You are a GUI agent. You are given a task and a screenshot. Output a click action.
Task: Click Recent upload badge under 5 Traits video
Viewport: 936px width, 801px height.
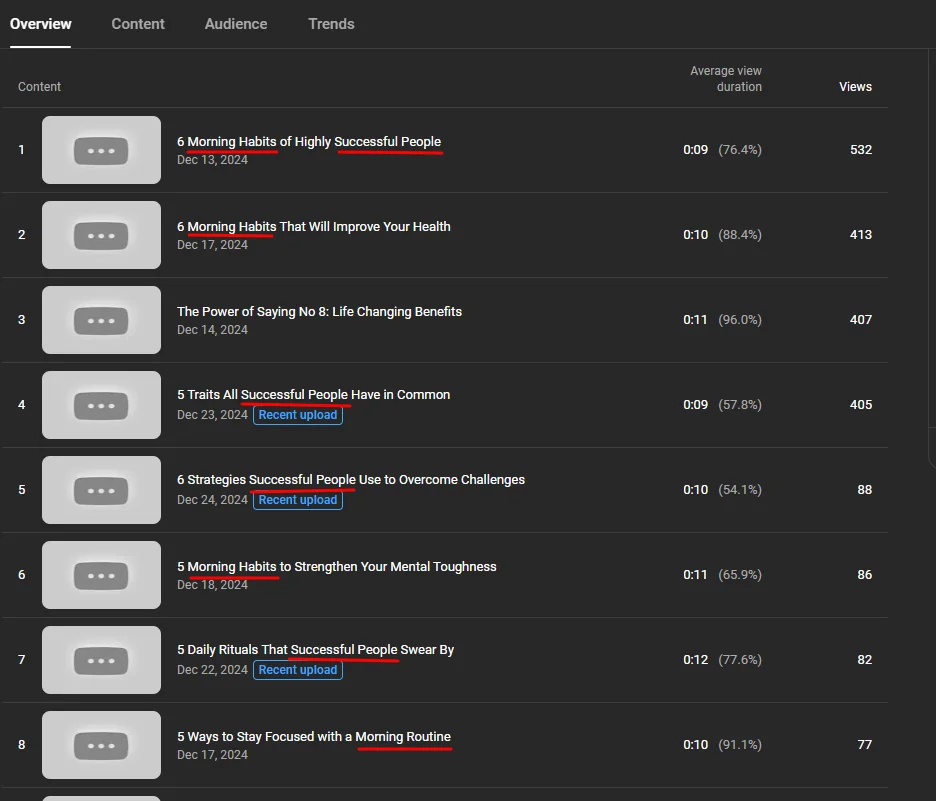pyautogui.click(x=298, y=415)
